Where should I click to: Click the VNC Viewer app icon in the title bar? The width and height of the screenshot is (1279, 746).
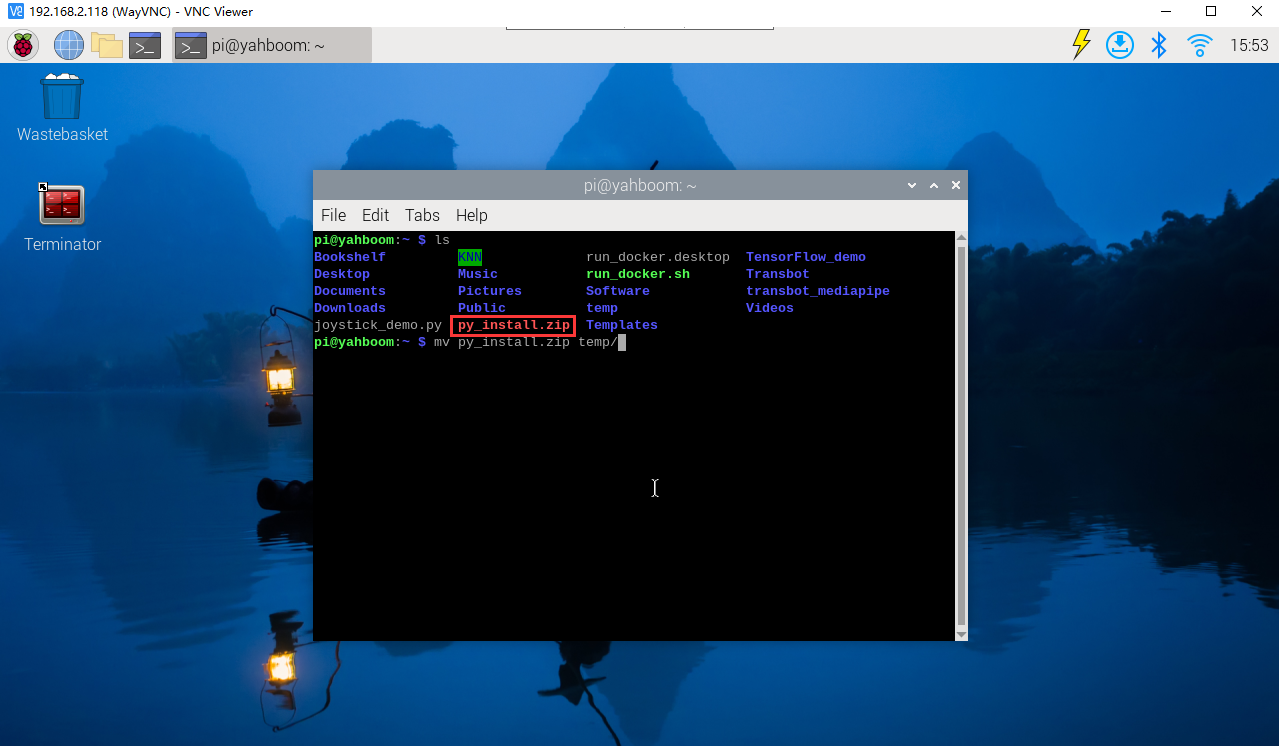[15, 12]
